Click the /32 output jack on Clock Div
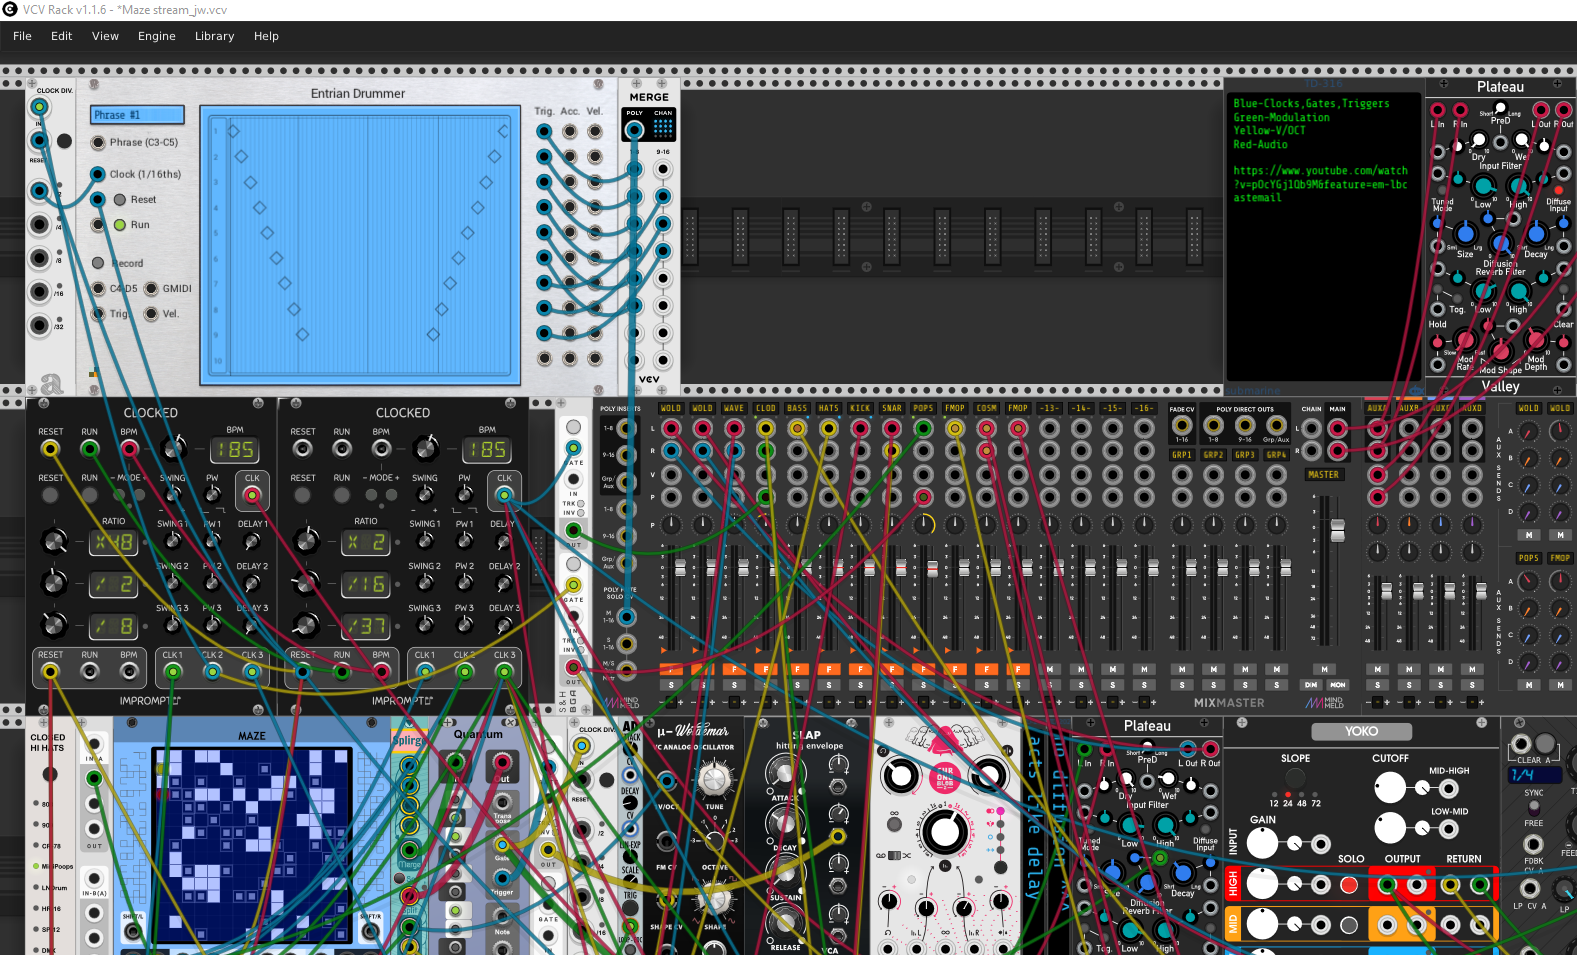The image size is (1577, 955). pyautogui.click(x=39, y=325)
